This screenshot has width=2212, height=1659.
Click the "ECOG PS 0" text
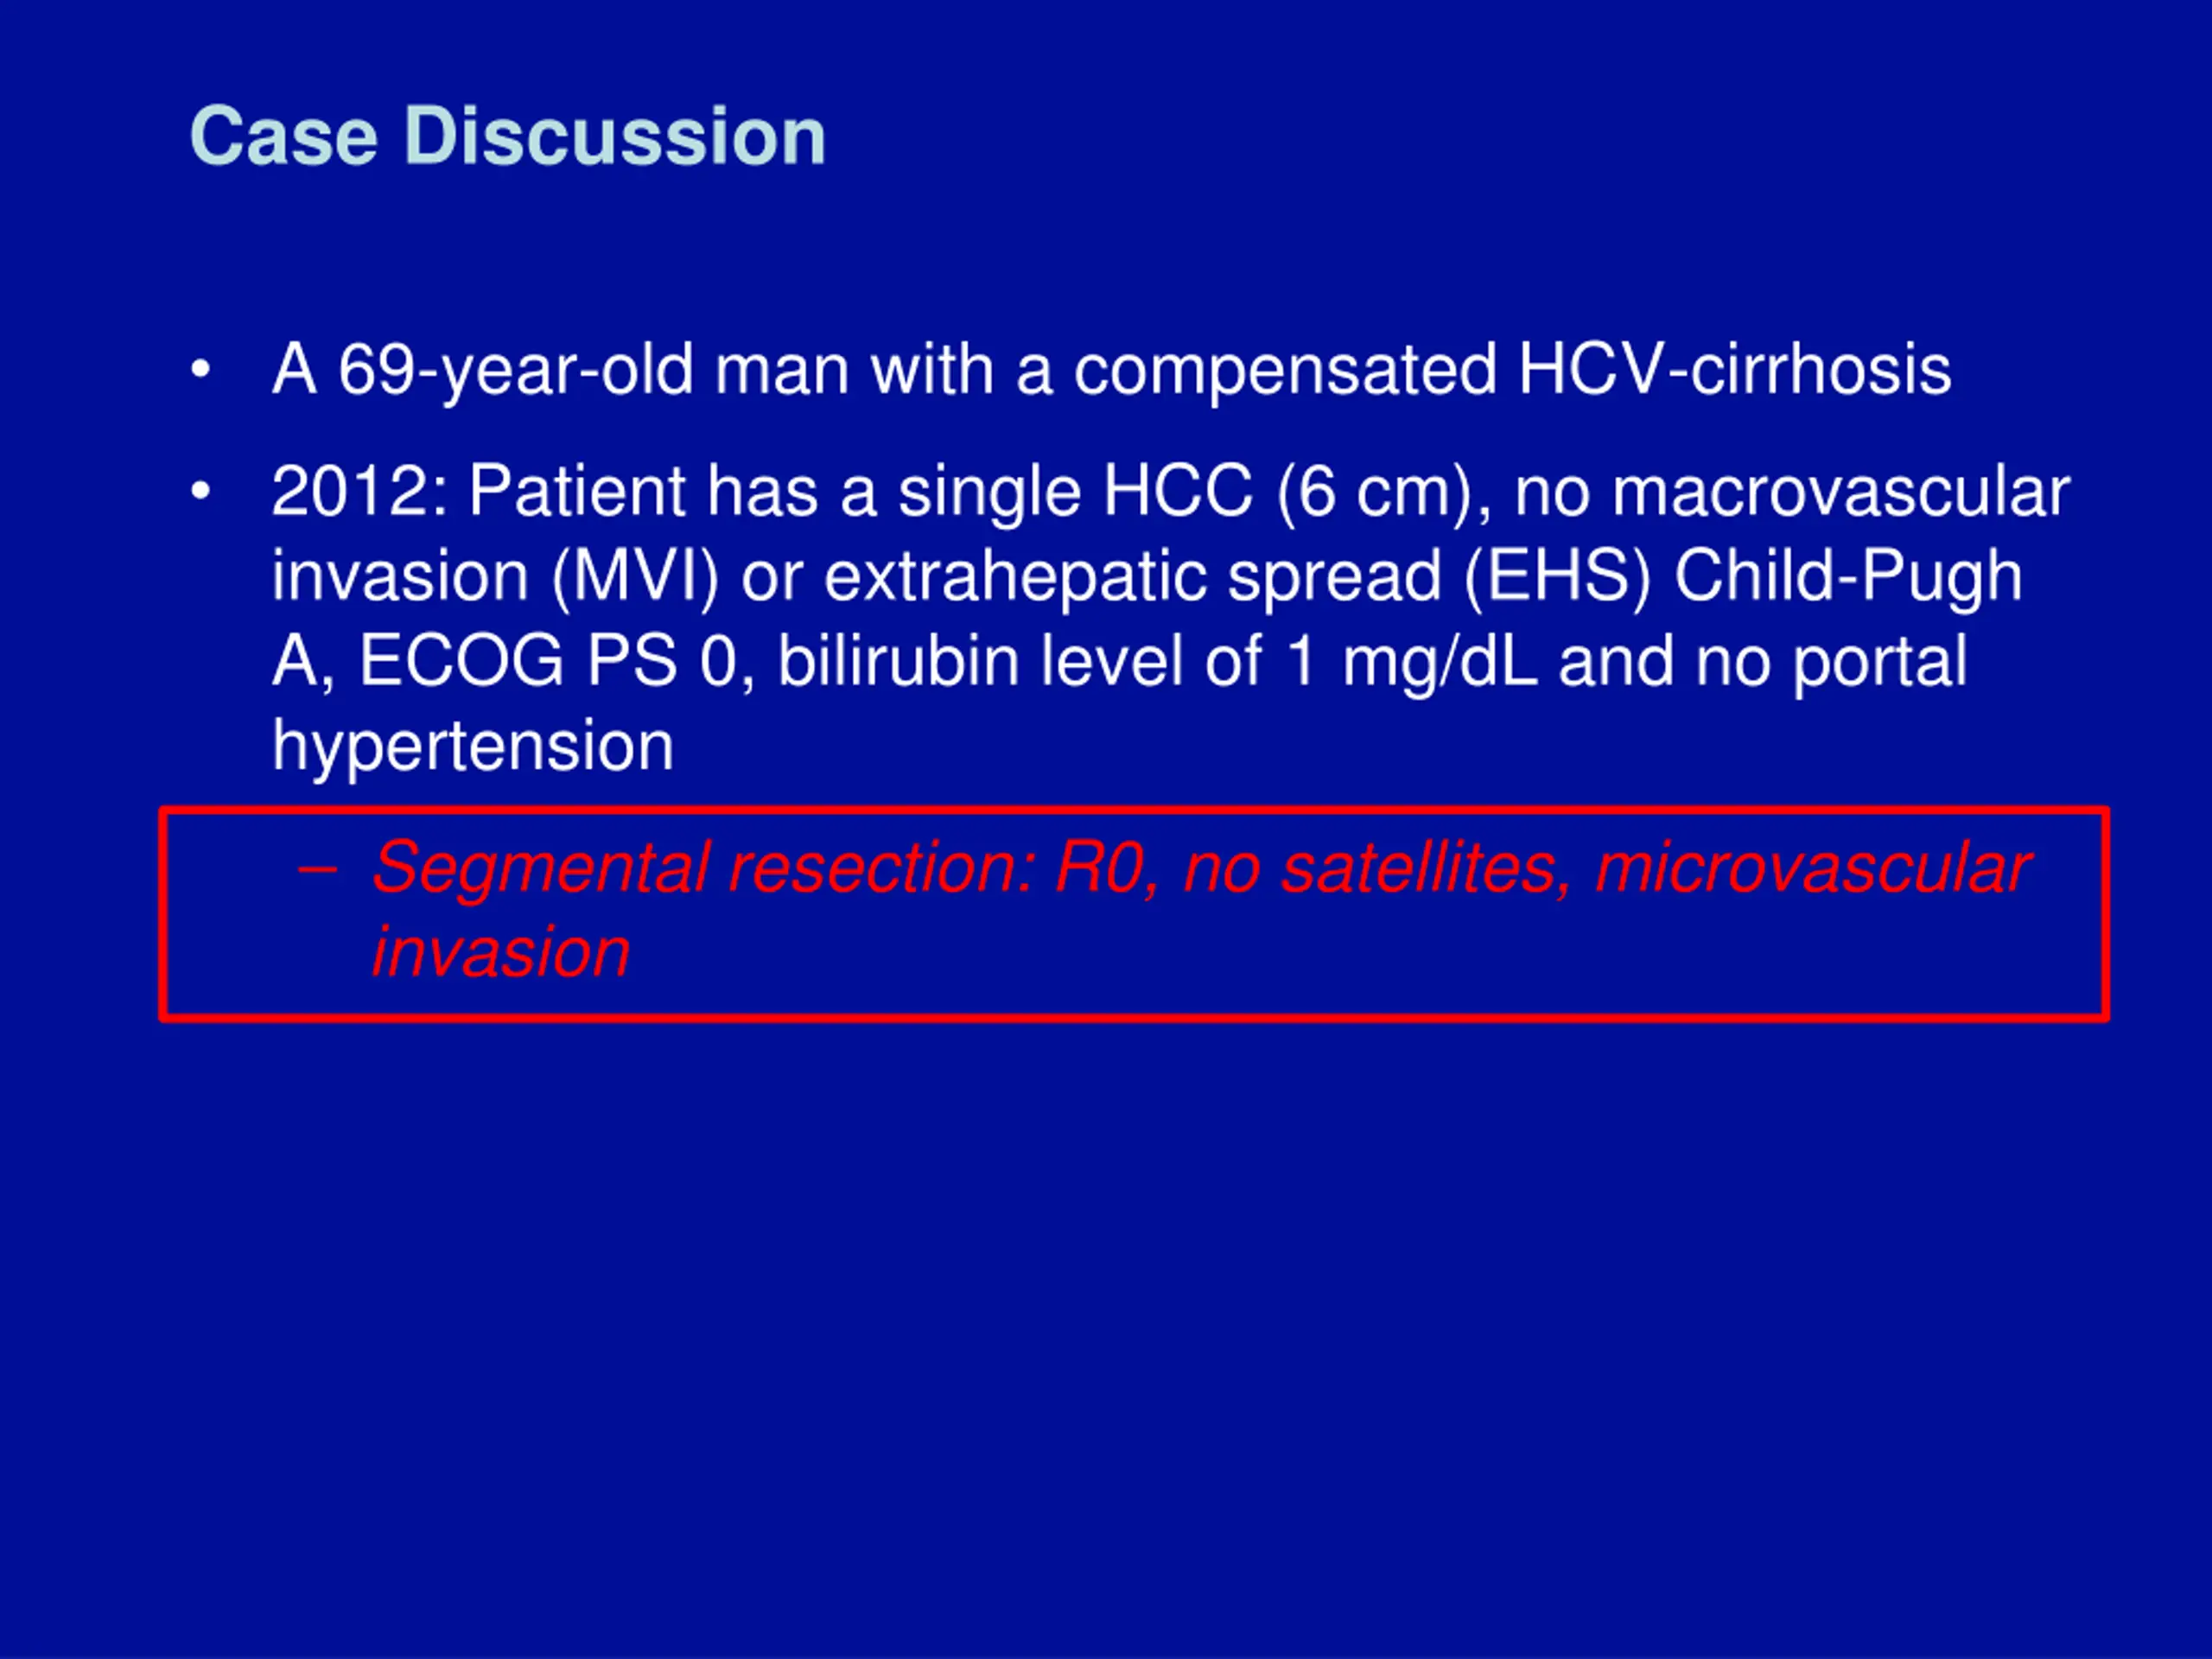click(x=548, y=662)
